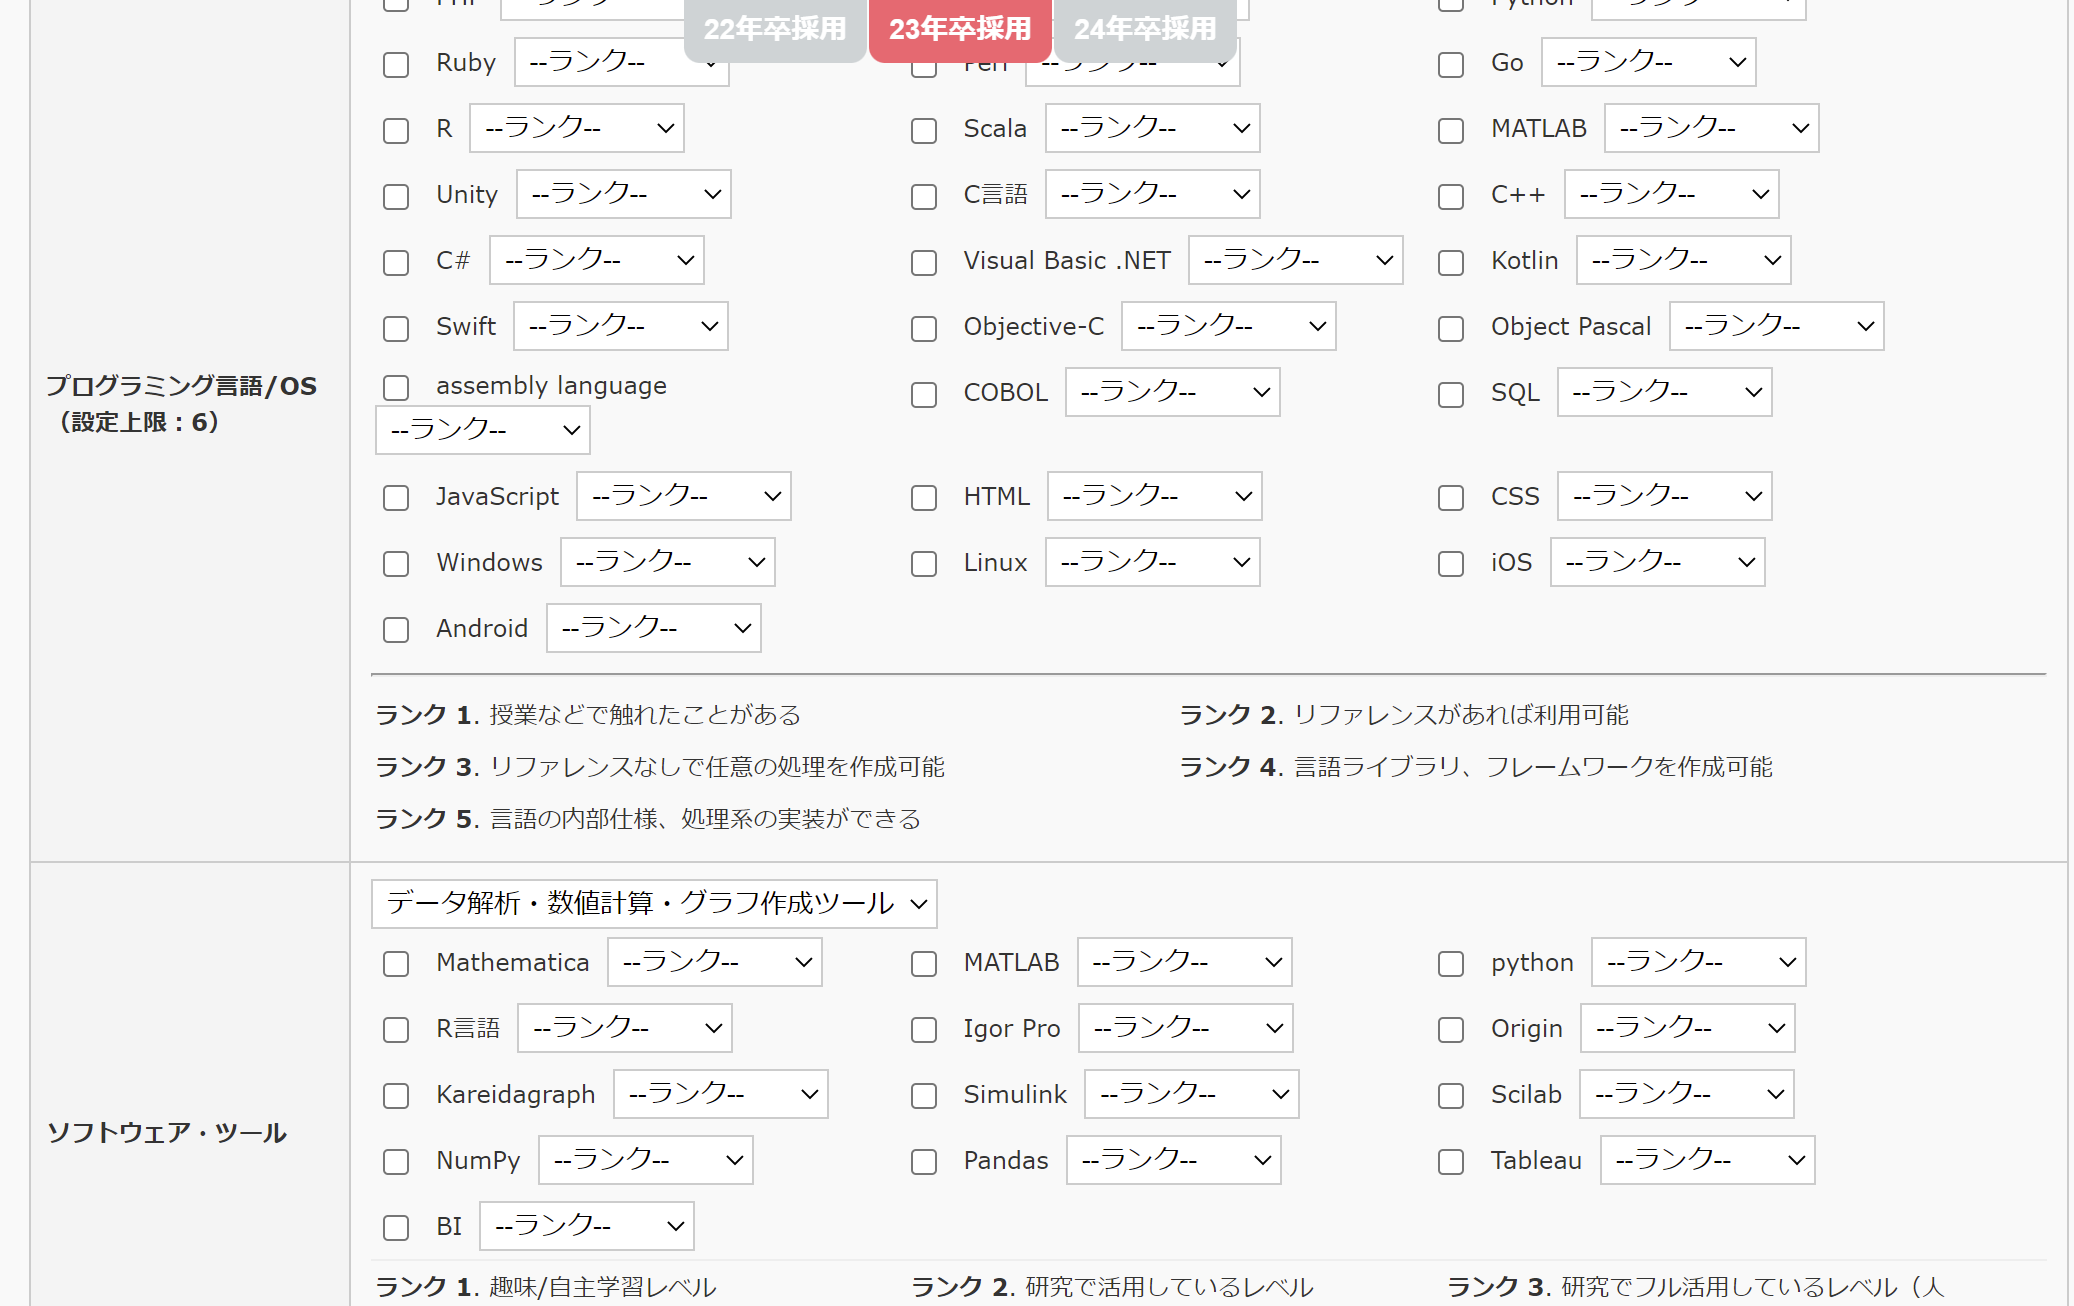Tick the Unity checkbox
Screen dimensions: 2074x1306
(396, 197)
